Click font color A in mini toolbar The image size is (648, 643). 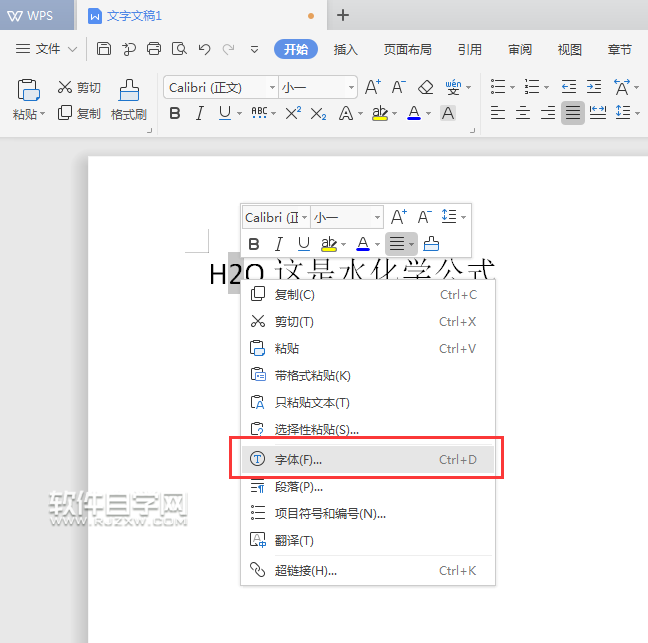(363, 244)
